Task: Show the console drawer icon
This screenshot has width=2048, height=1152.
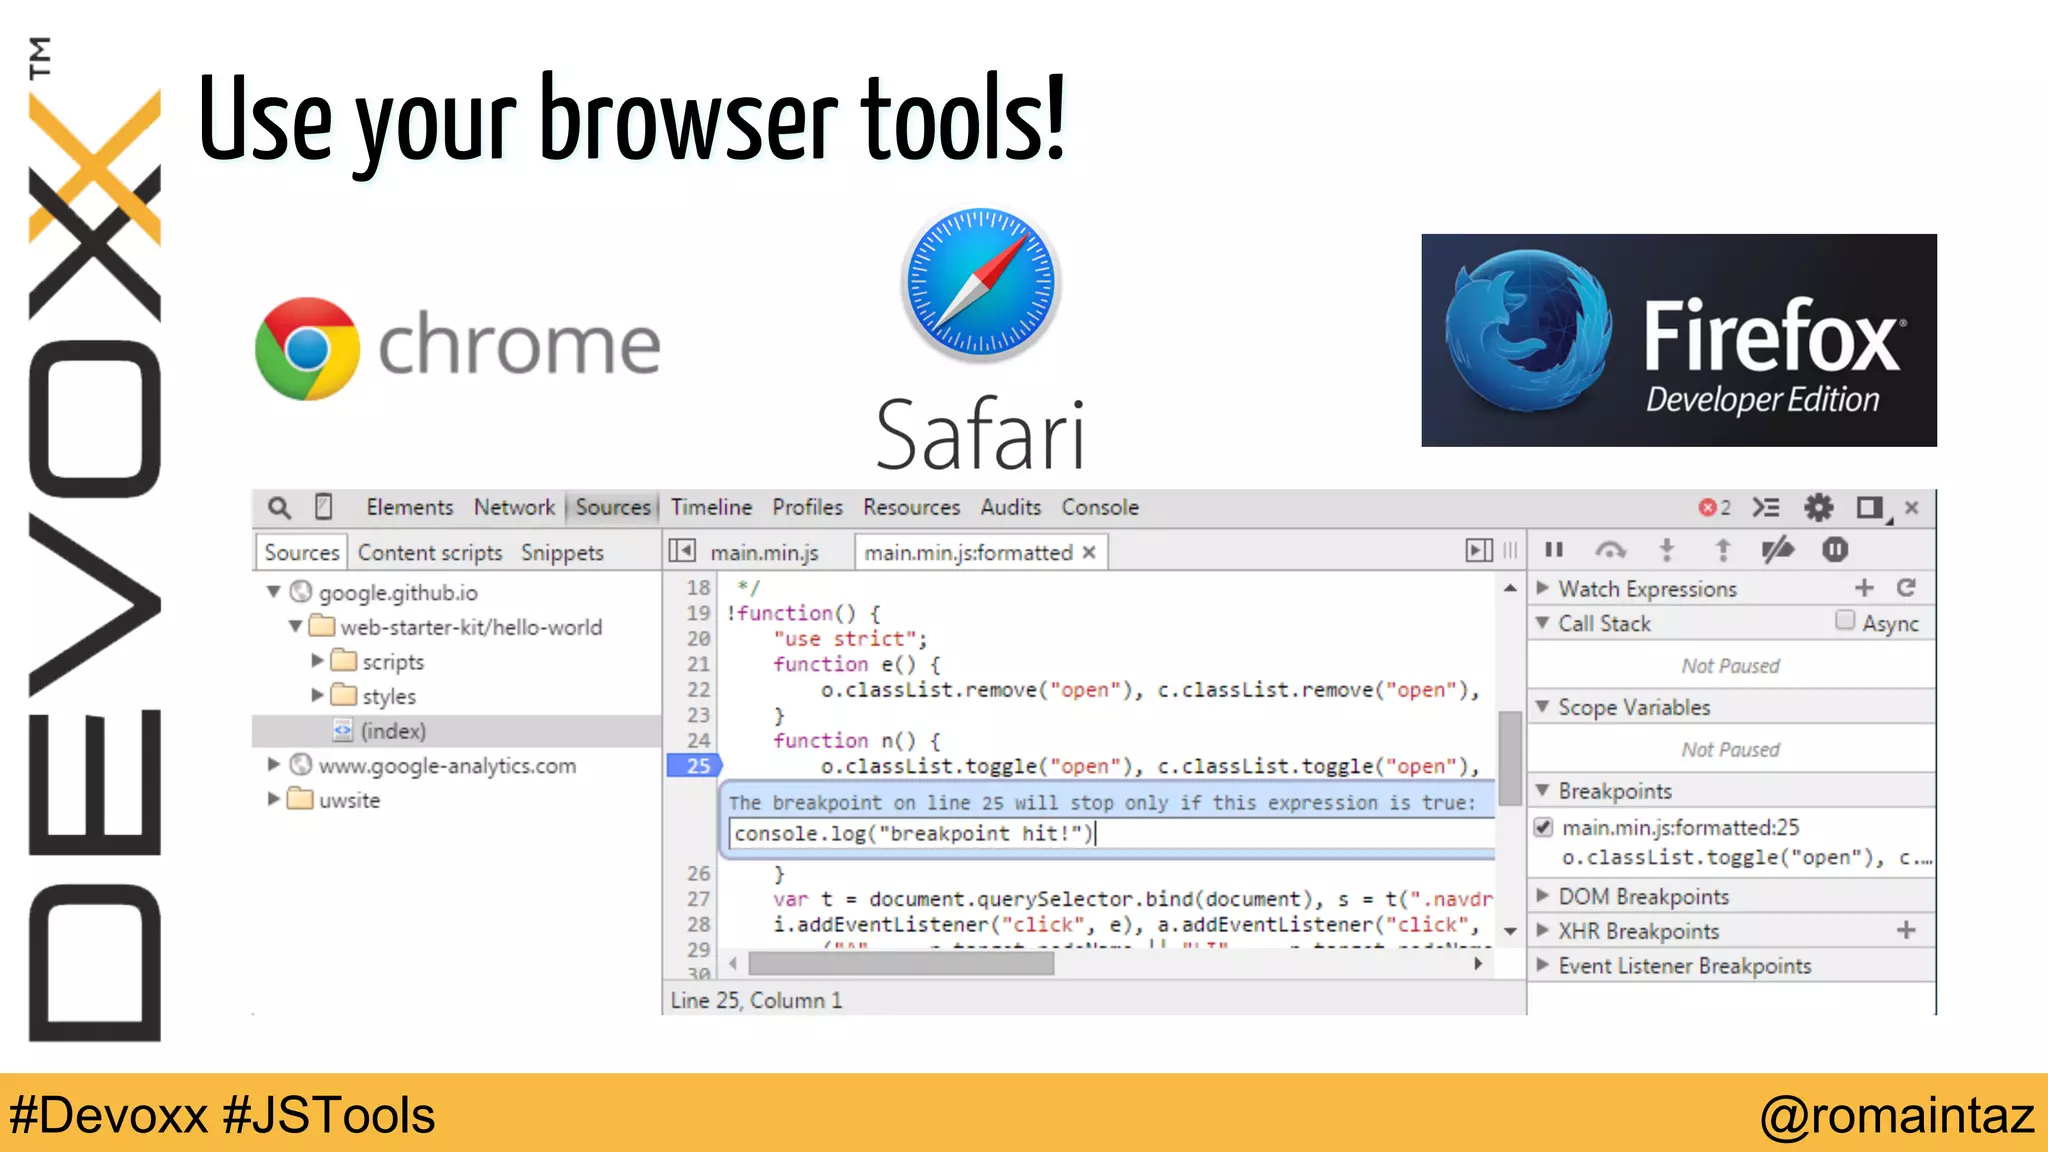Action: (1766, 508)
